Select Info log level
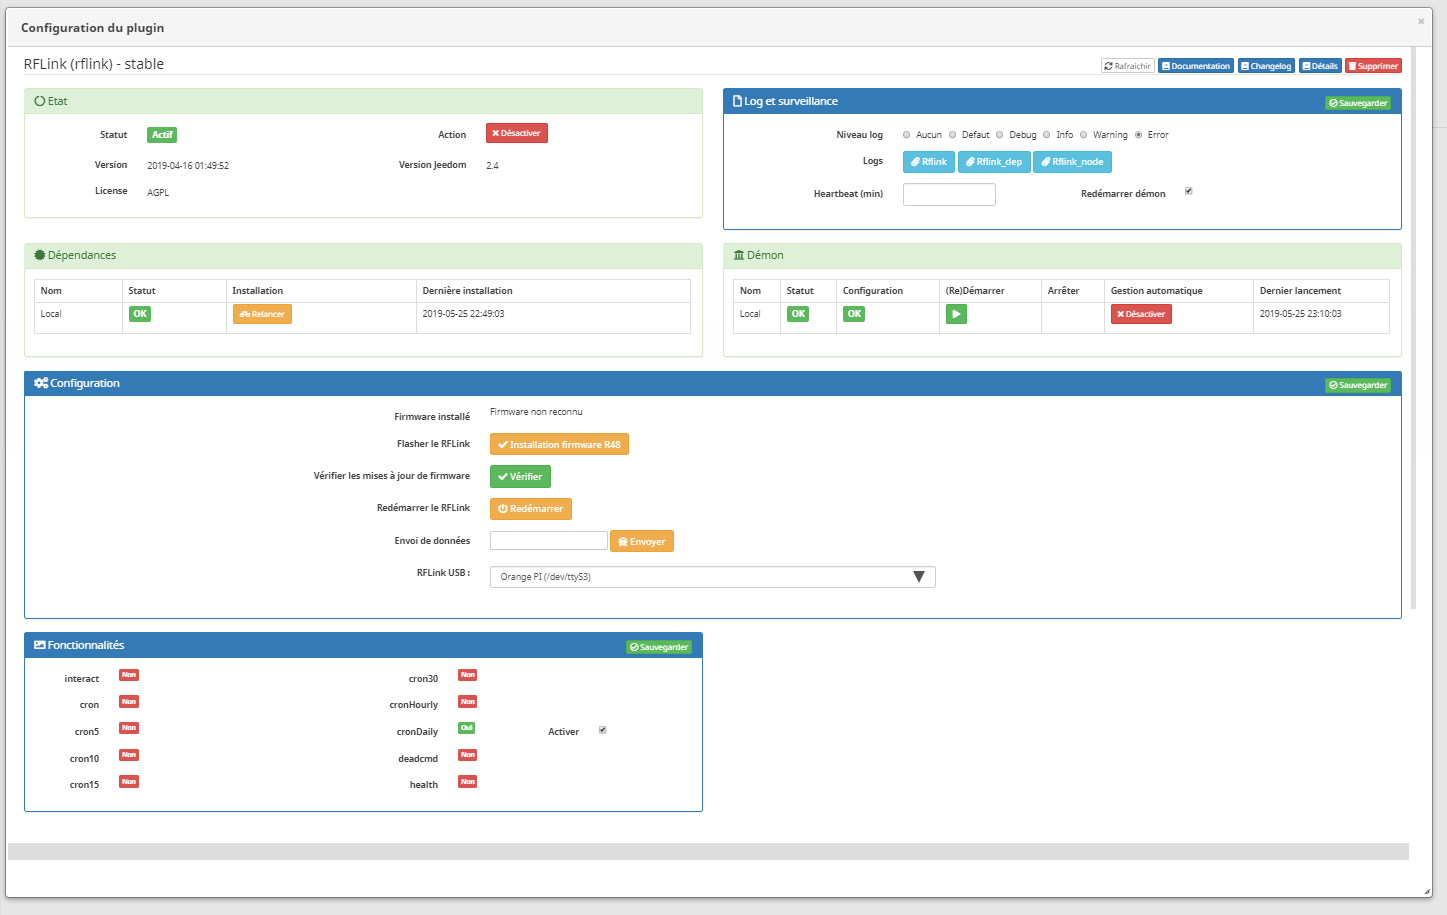The height and width of the screenshot is (915, 1447). (1046, 135)
